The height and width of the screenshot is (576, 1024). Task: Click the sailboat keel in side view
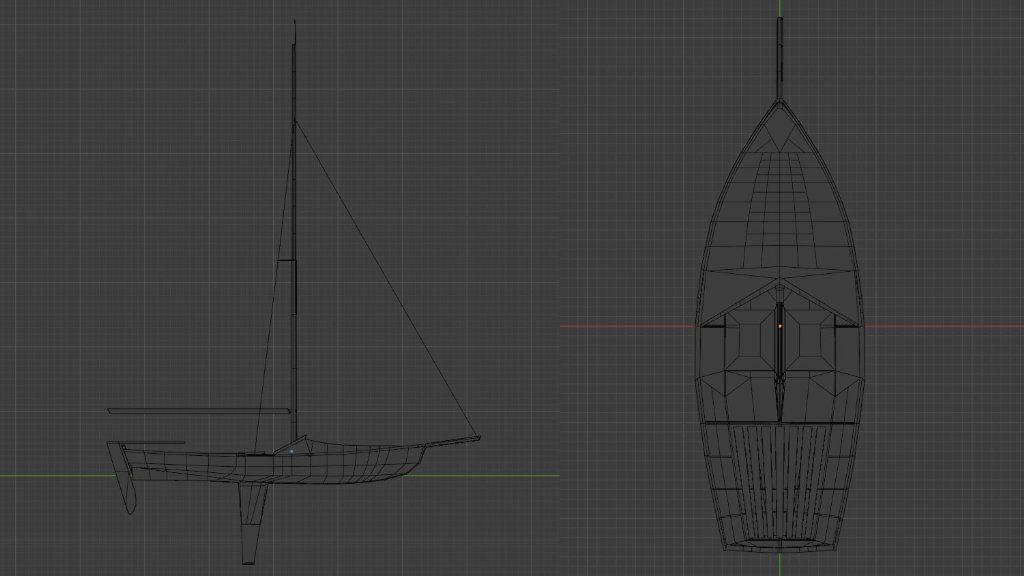pyautogui.click(x=250, y=520)
